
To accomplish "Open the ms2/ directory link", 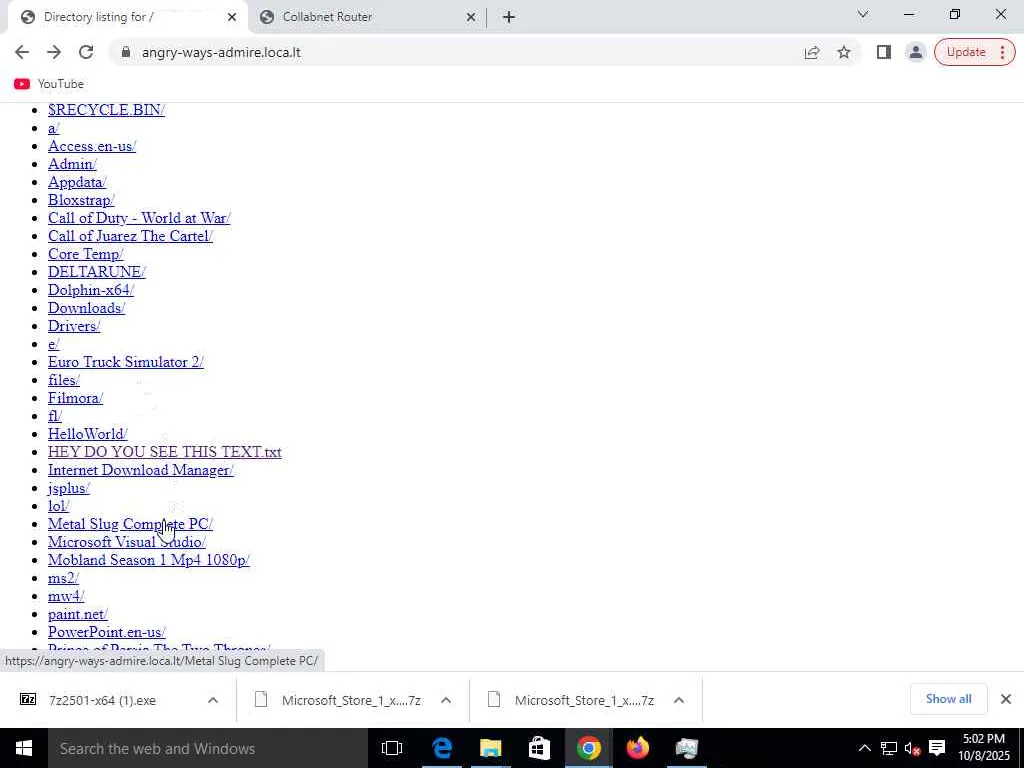I will pyautogui.click(x=63, y=578).
